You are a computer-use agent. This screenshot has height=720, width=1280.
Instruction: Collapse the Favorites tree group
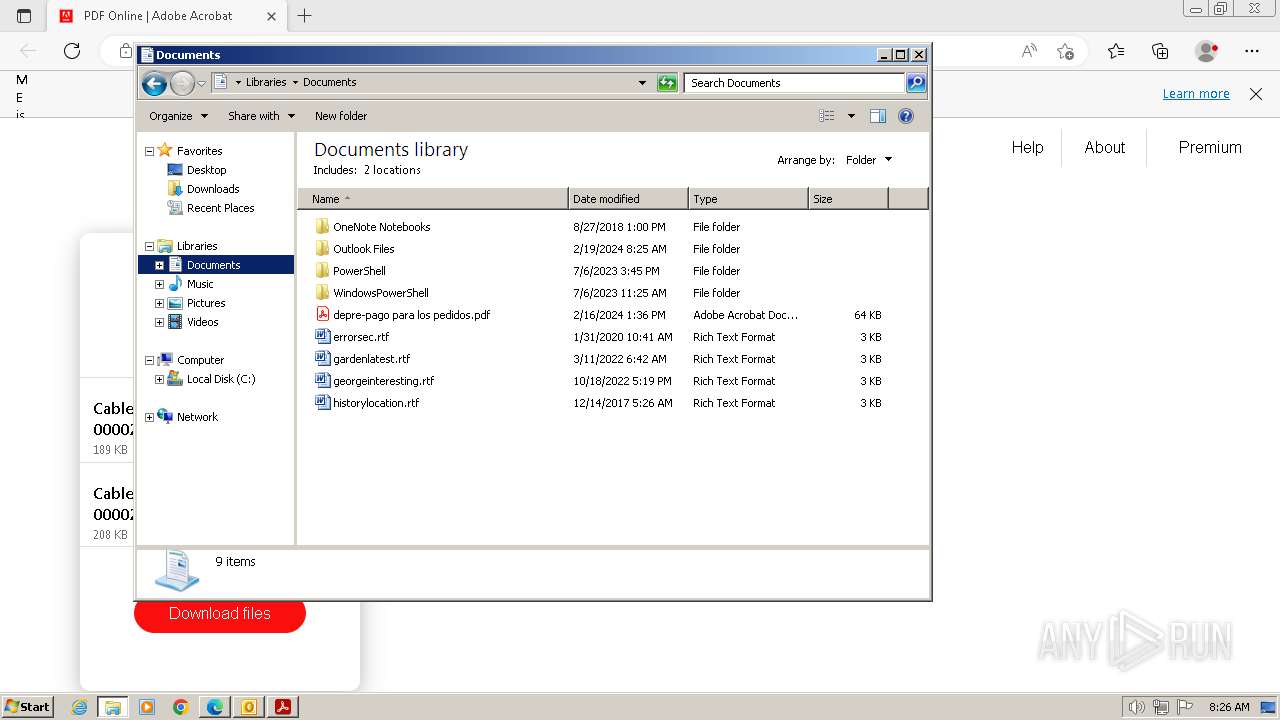pos(149,151)
